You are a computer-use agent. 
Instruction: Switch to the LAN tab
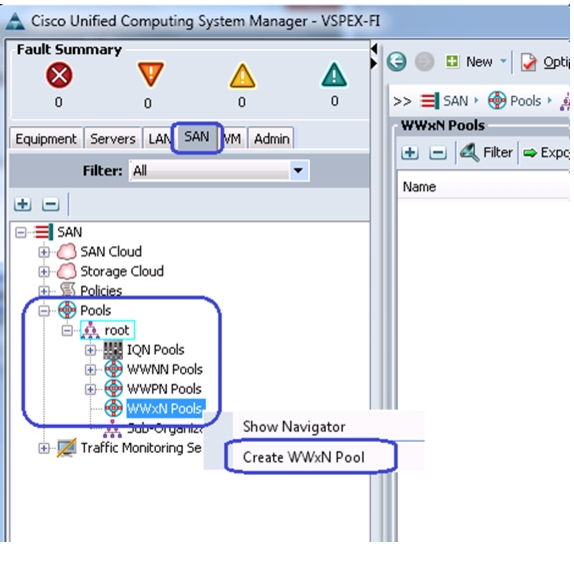pyautogui.click(x=158, y=139)
